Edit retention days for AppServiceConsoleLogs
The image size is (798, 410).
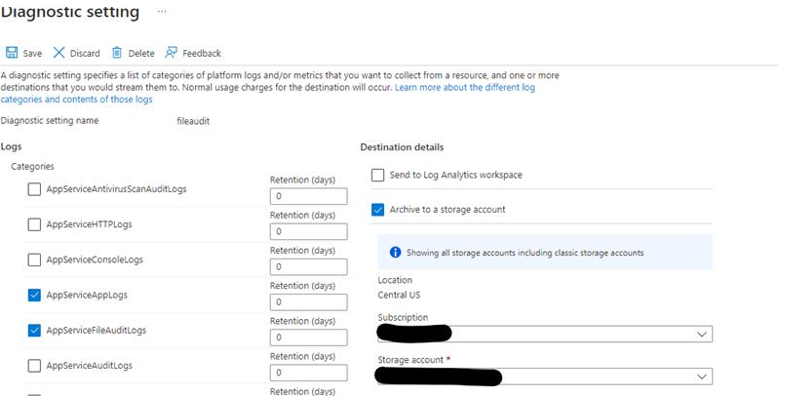(x=308, y=267)
